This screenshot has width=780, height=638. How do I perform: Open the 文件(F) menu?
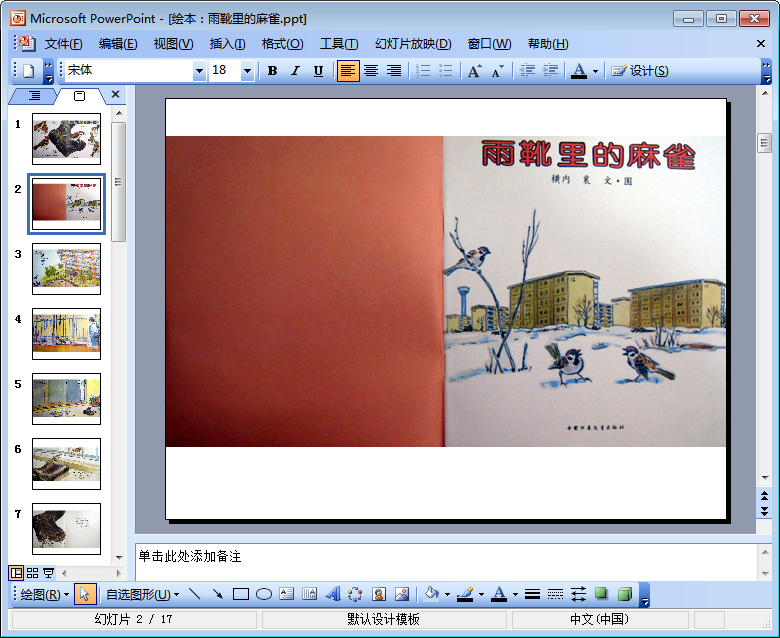tap(63, 44)
